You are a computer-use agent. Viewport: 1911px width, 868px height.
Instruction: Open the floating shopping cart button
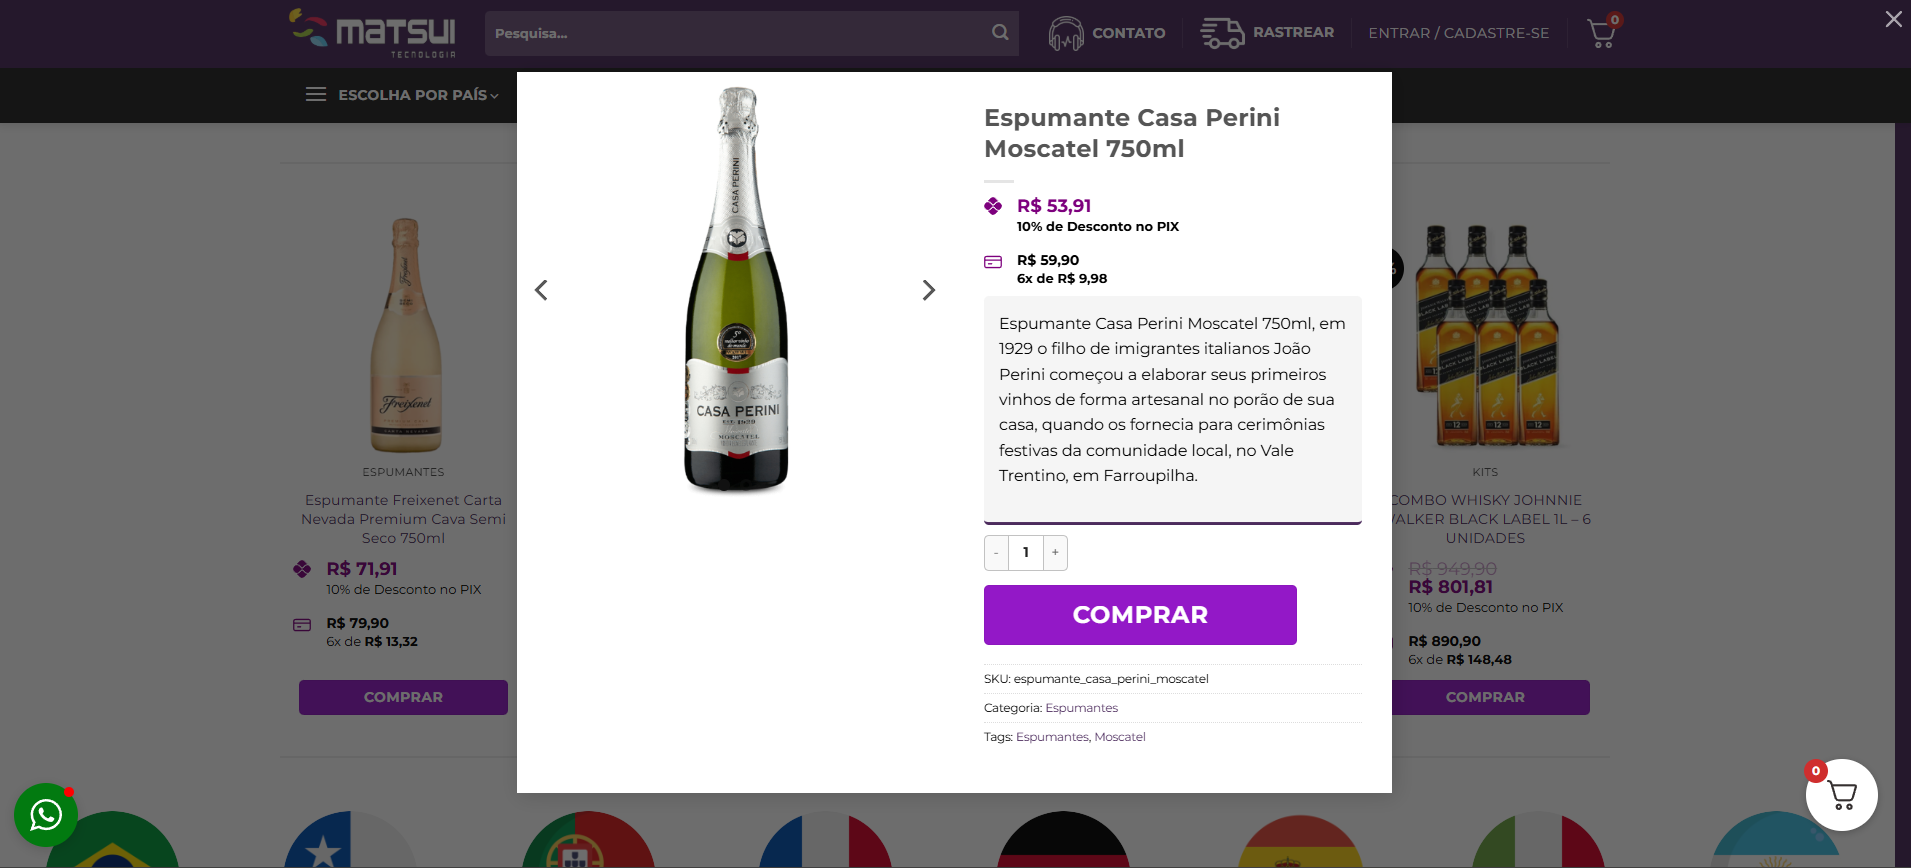click(1841, 795)
